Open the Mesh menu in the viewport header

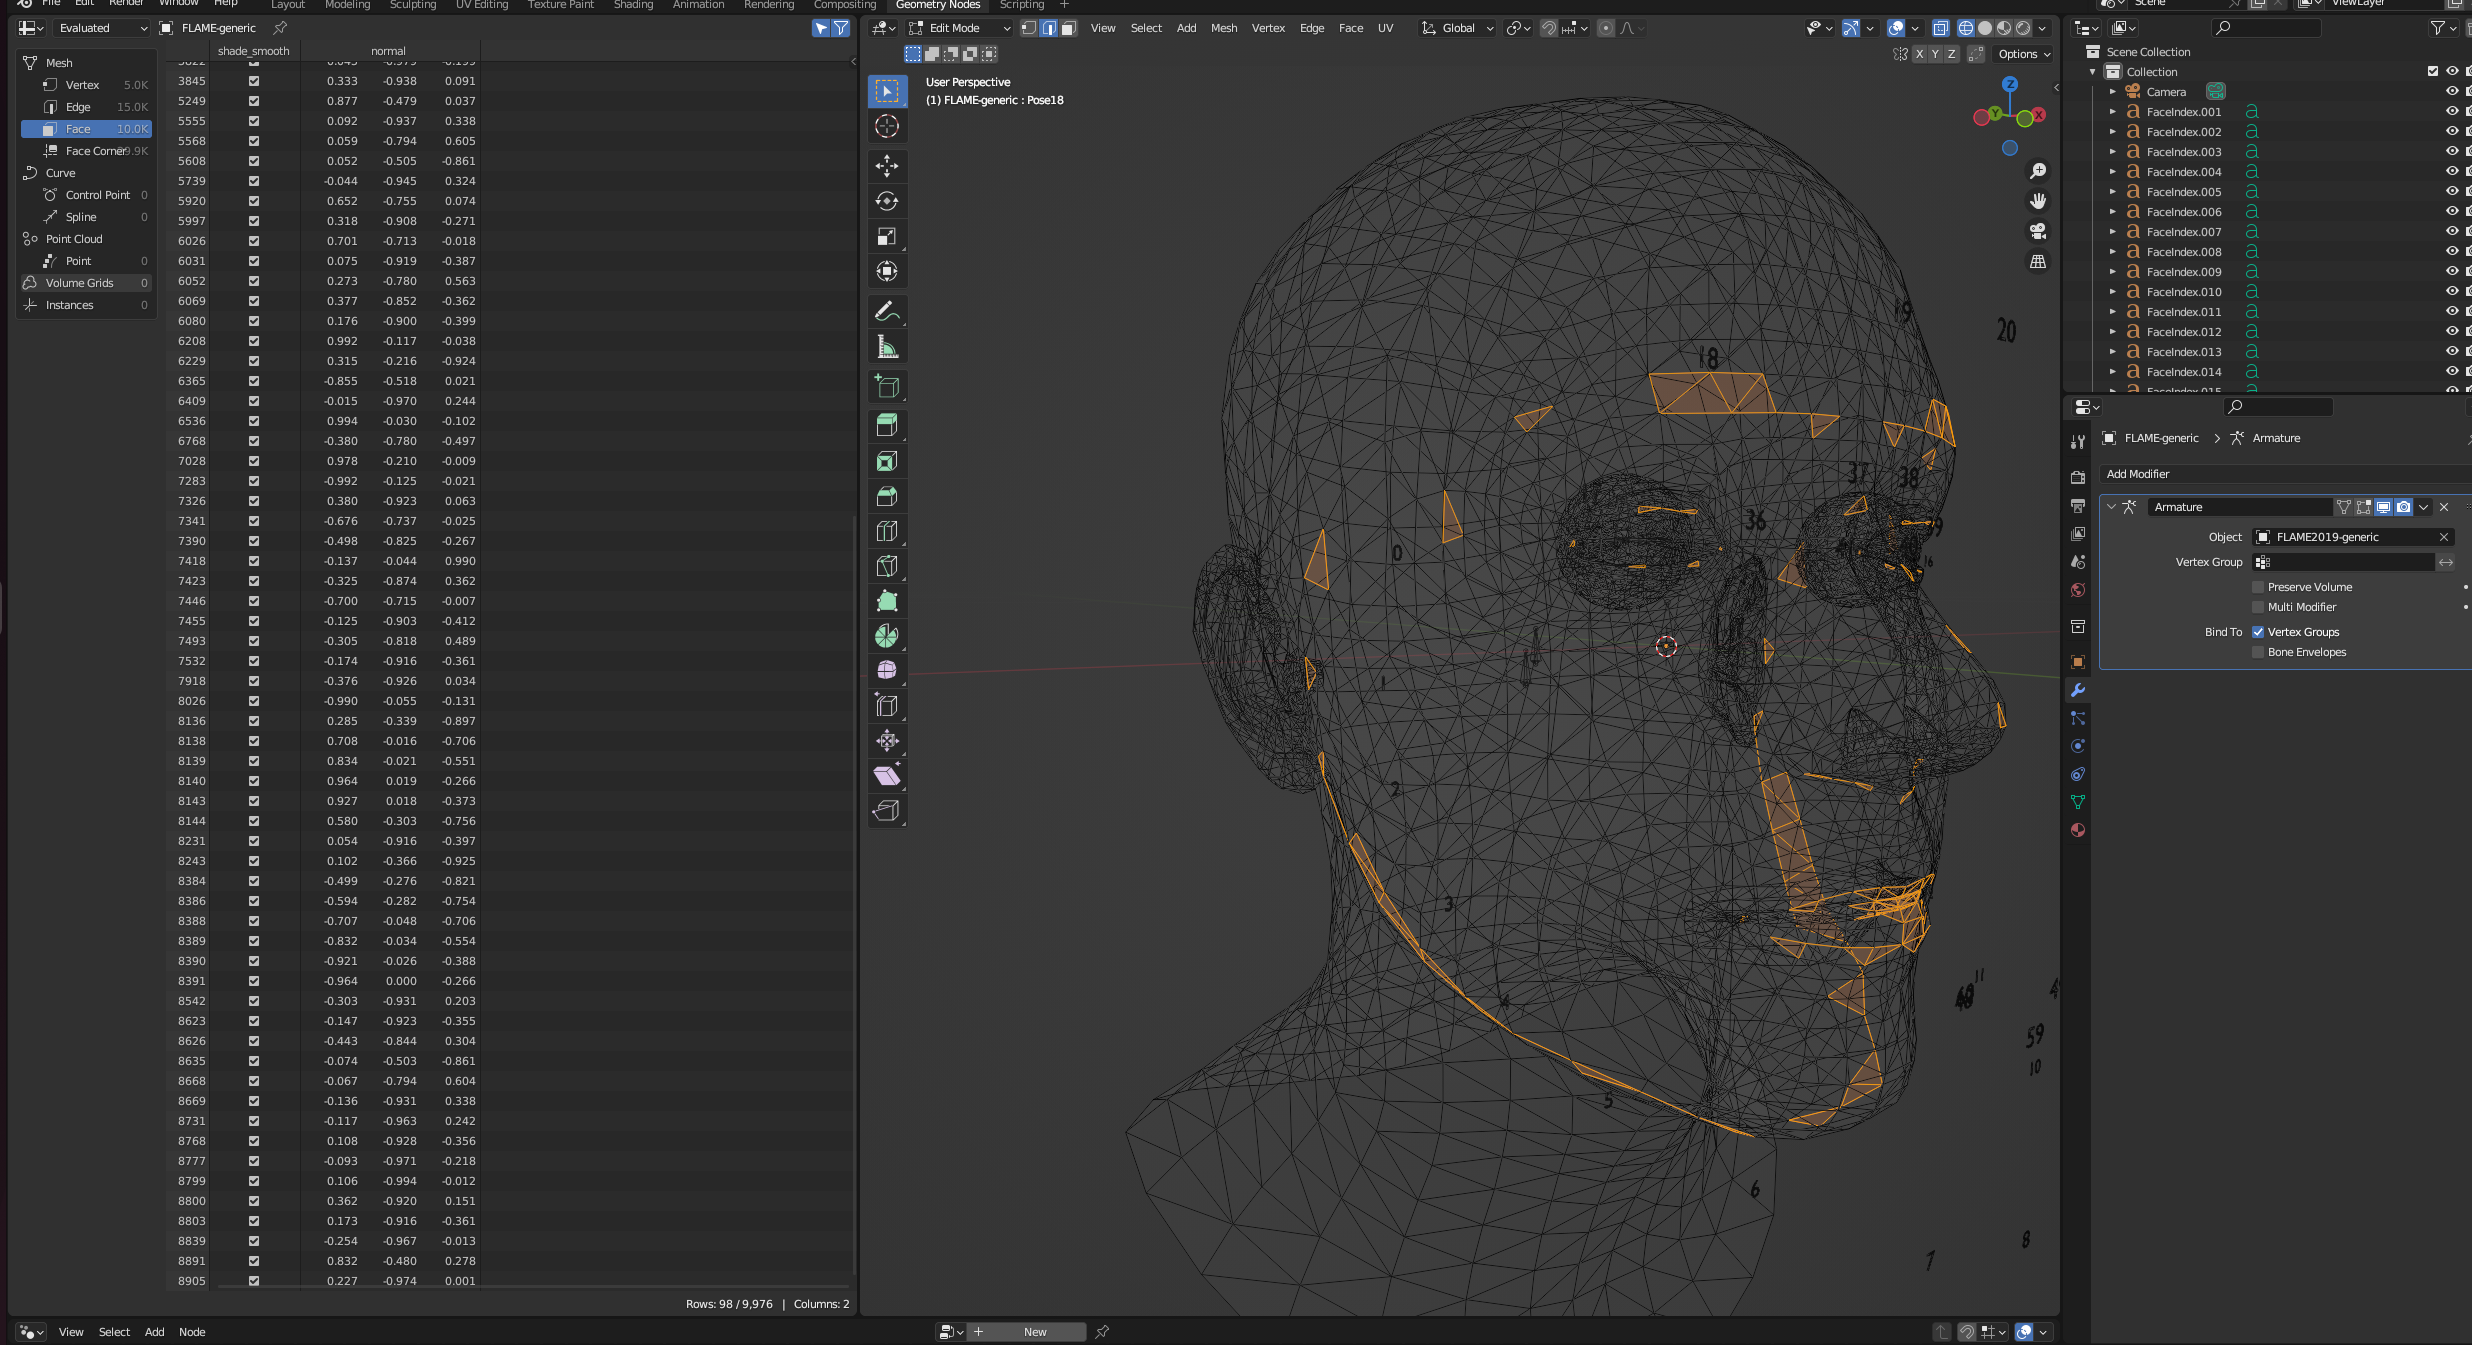1223,28
